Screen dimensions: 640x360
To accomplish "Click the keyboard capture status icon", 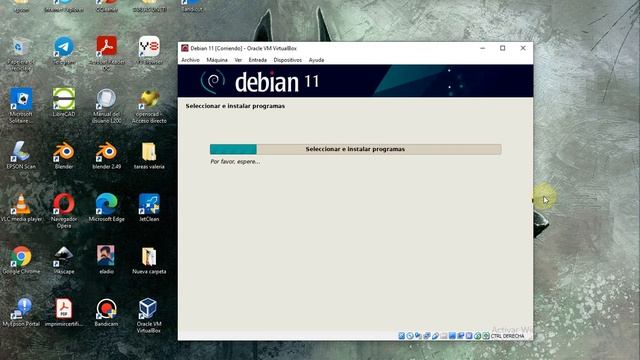I will [x=485, y=336].
